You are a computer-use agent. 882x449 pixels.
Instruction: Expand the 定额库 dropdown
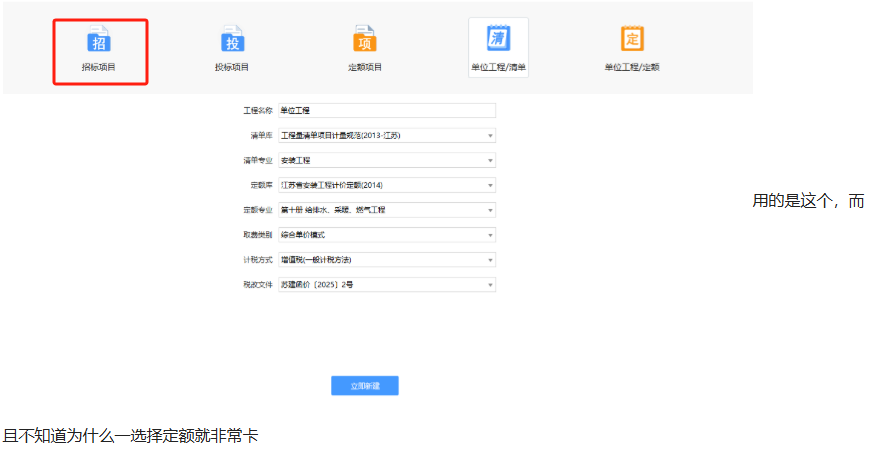(x=387, y=185)
